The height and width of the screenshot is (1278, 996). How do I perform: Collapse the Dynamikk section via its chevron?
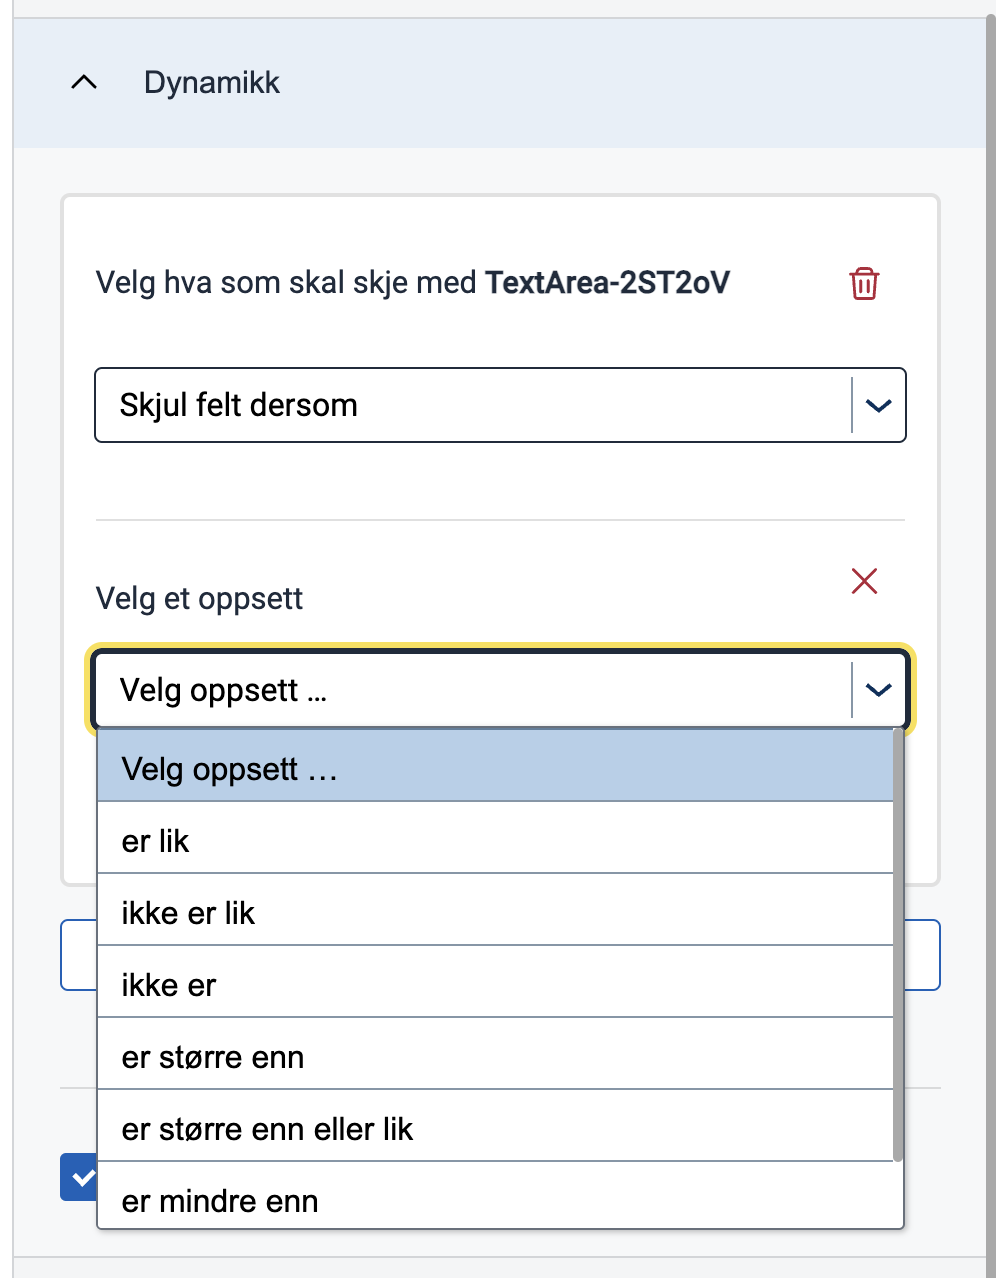pyautogui.click(x=84, y=82)
